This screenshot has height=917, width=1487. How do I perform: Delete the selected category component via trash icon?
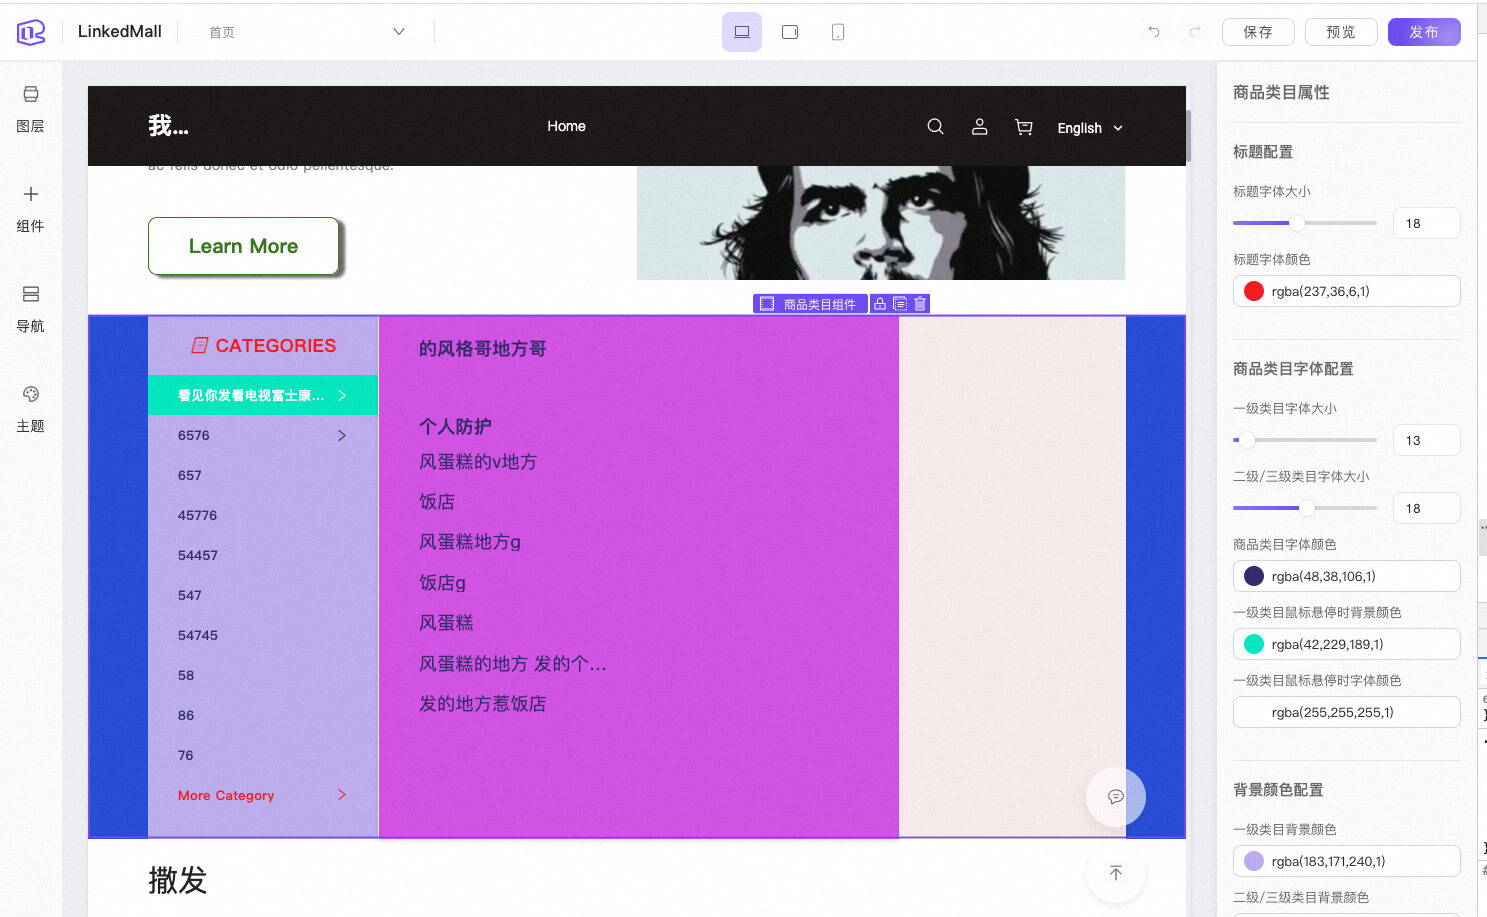920,304
